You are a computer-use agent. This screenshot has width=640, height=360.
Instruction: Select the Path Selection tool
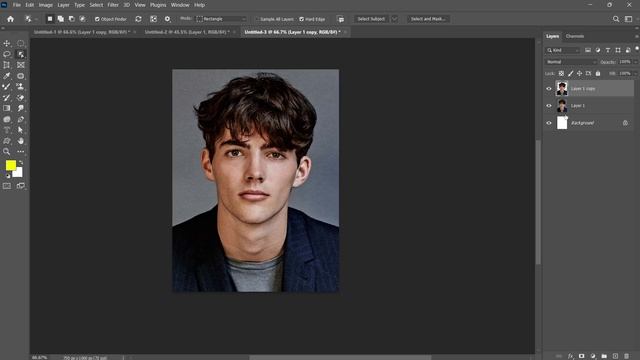(20, 130)
